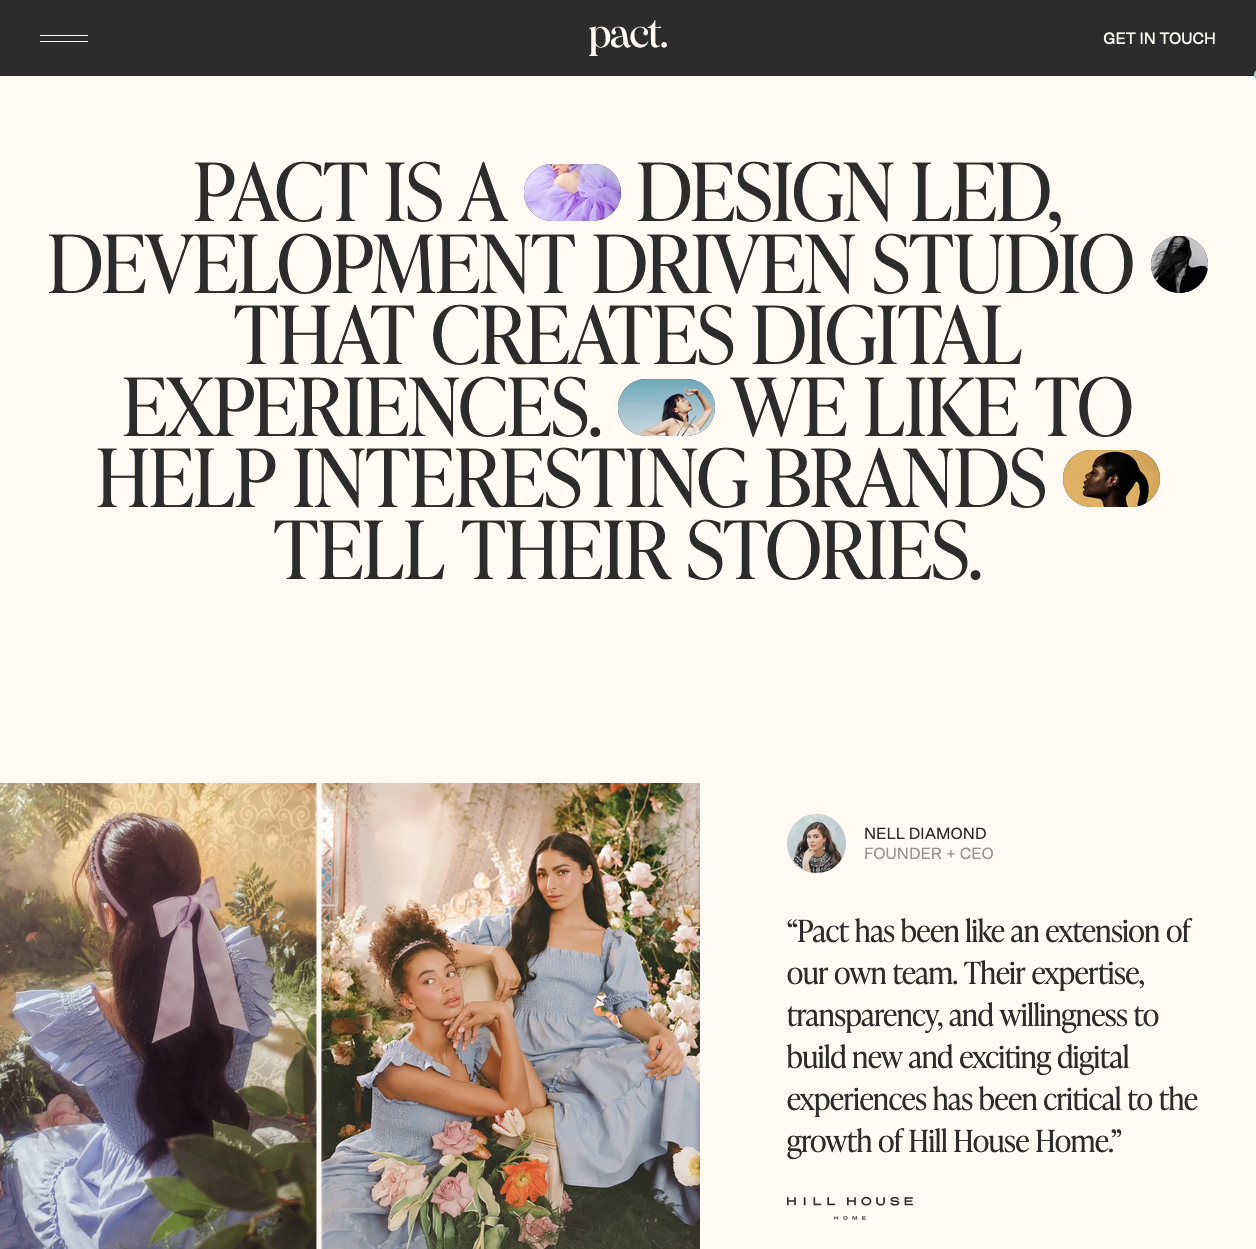Click the purple tulle dress pill image
The image size is (1256, 1249).
click(x=573, y=193)
